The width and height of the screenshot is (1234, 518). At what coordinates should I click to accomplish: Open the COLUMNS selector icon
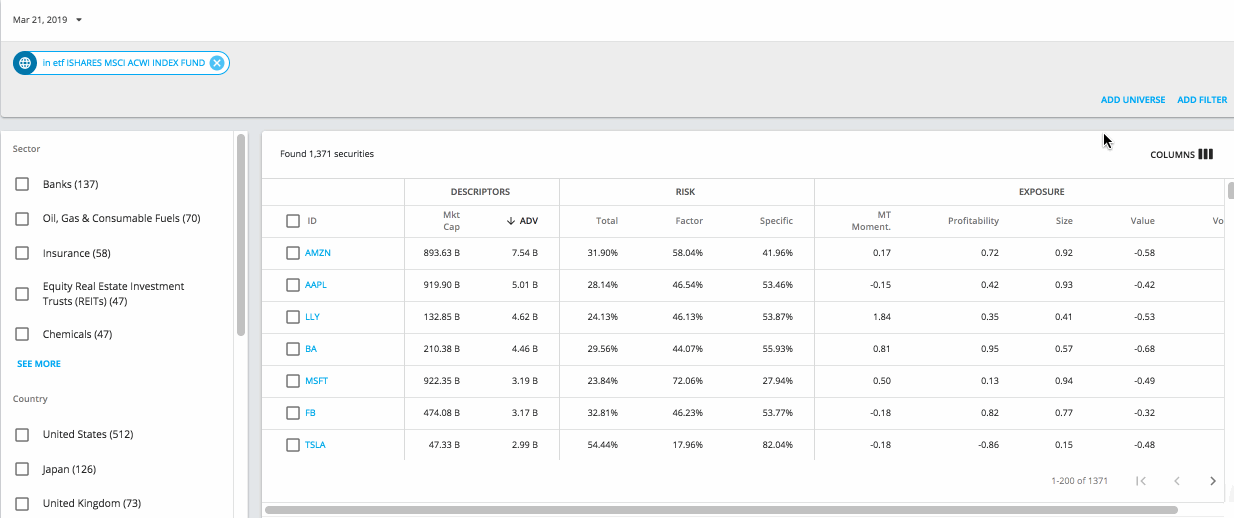pyautogui.click(x=1205, y=154)
